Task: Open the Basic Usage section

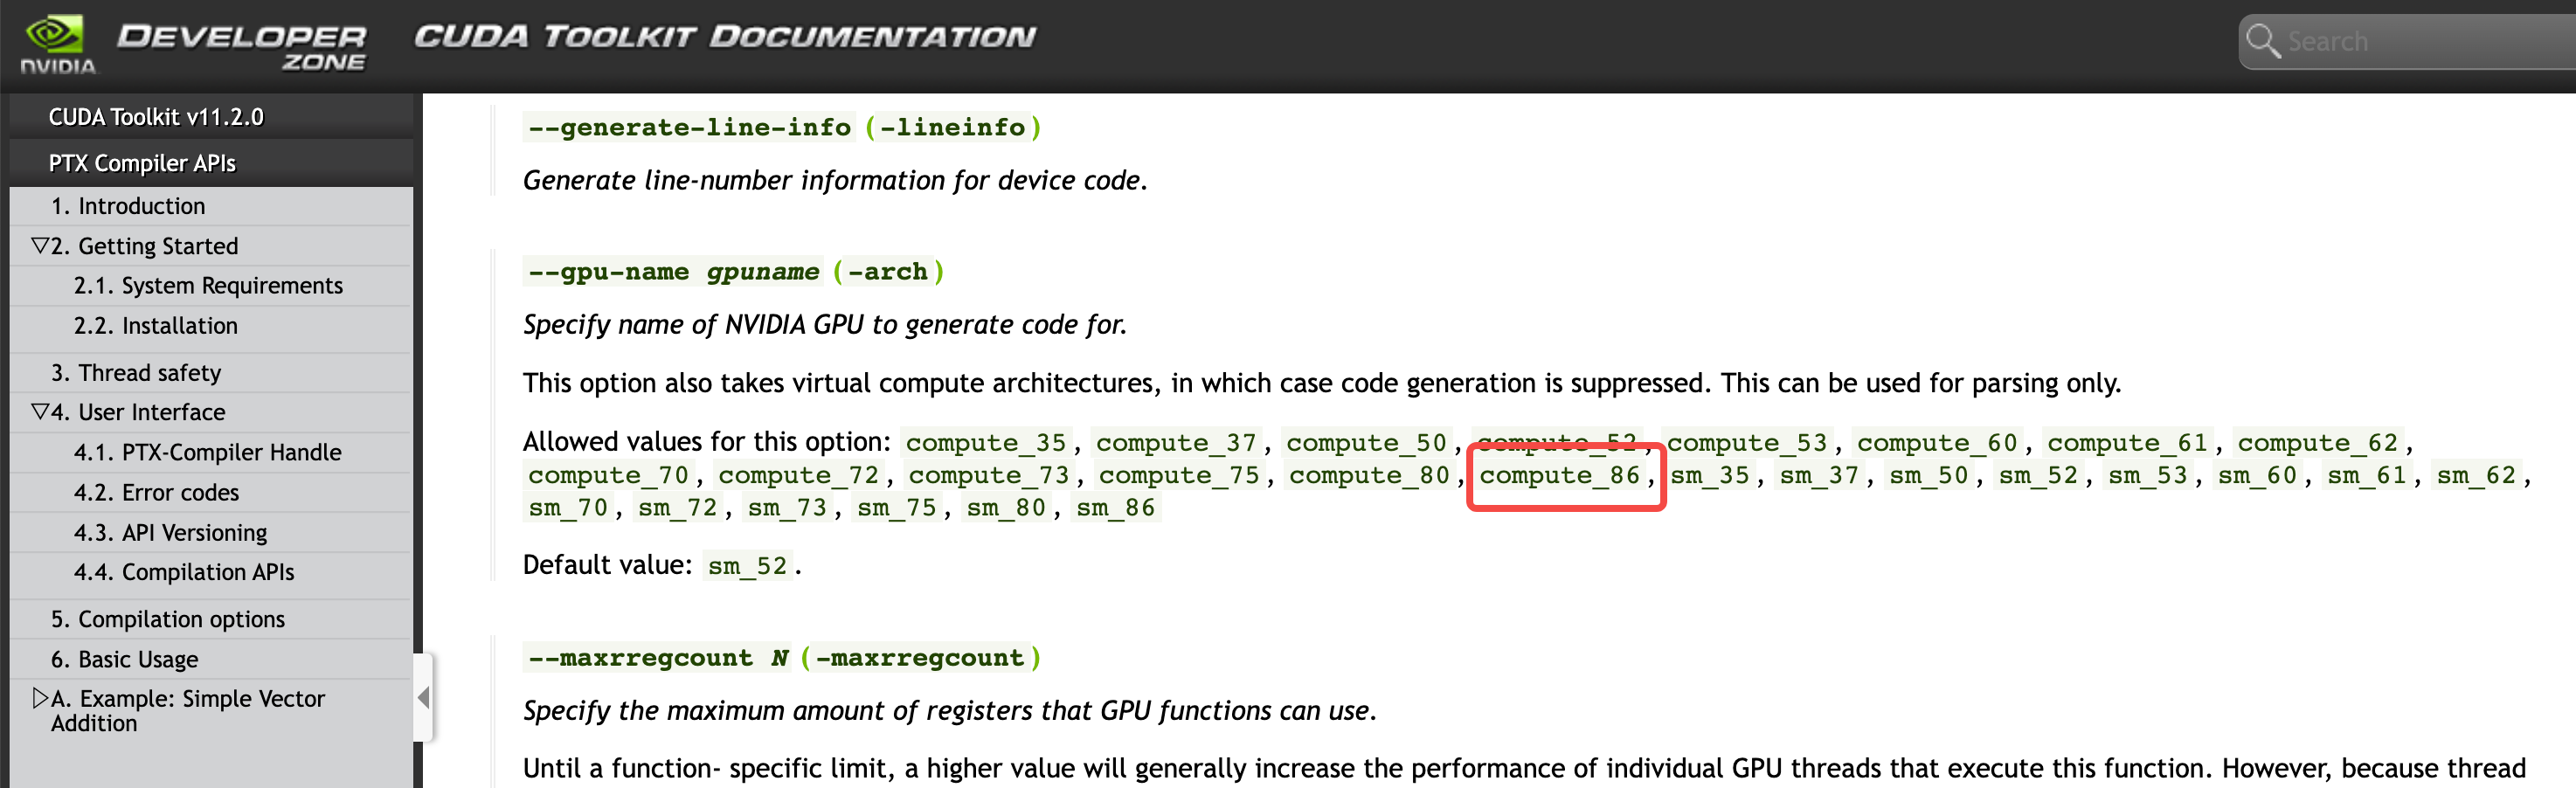Action: tap(124, 658)
